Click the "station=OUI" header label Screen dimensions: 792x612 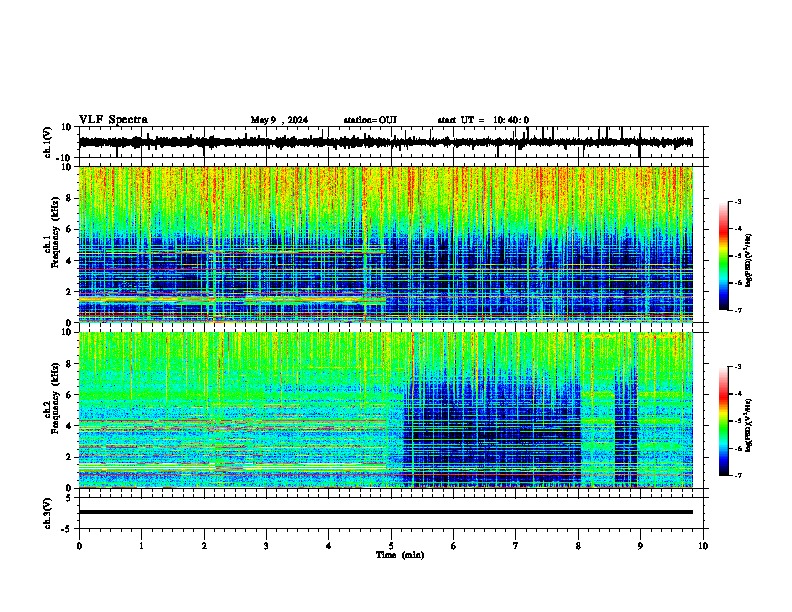370,120
